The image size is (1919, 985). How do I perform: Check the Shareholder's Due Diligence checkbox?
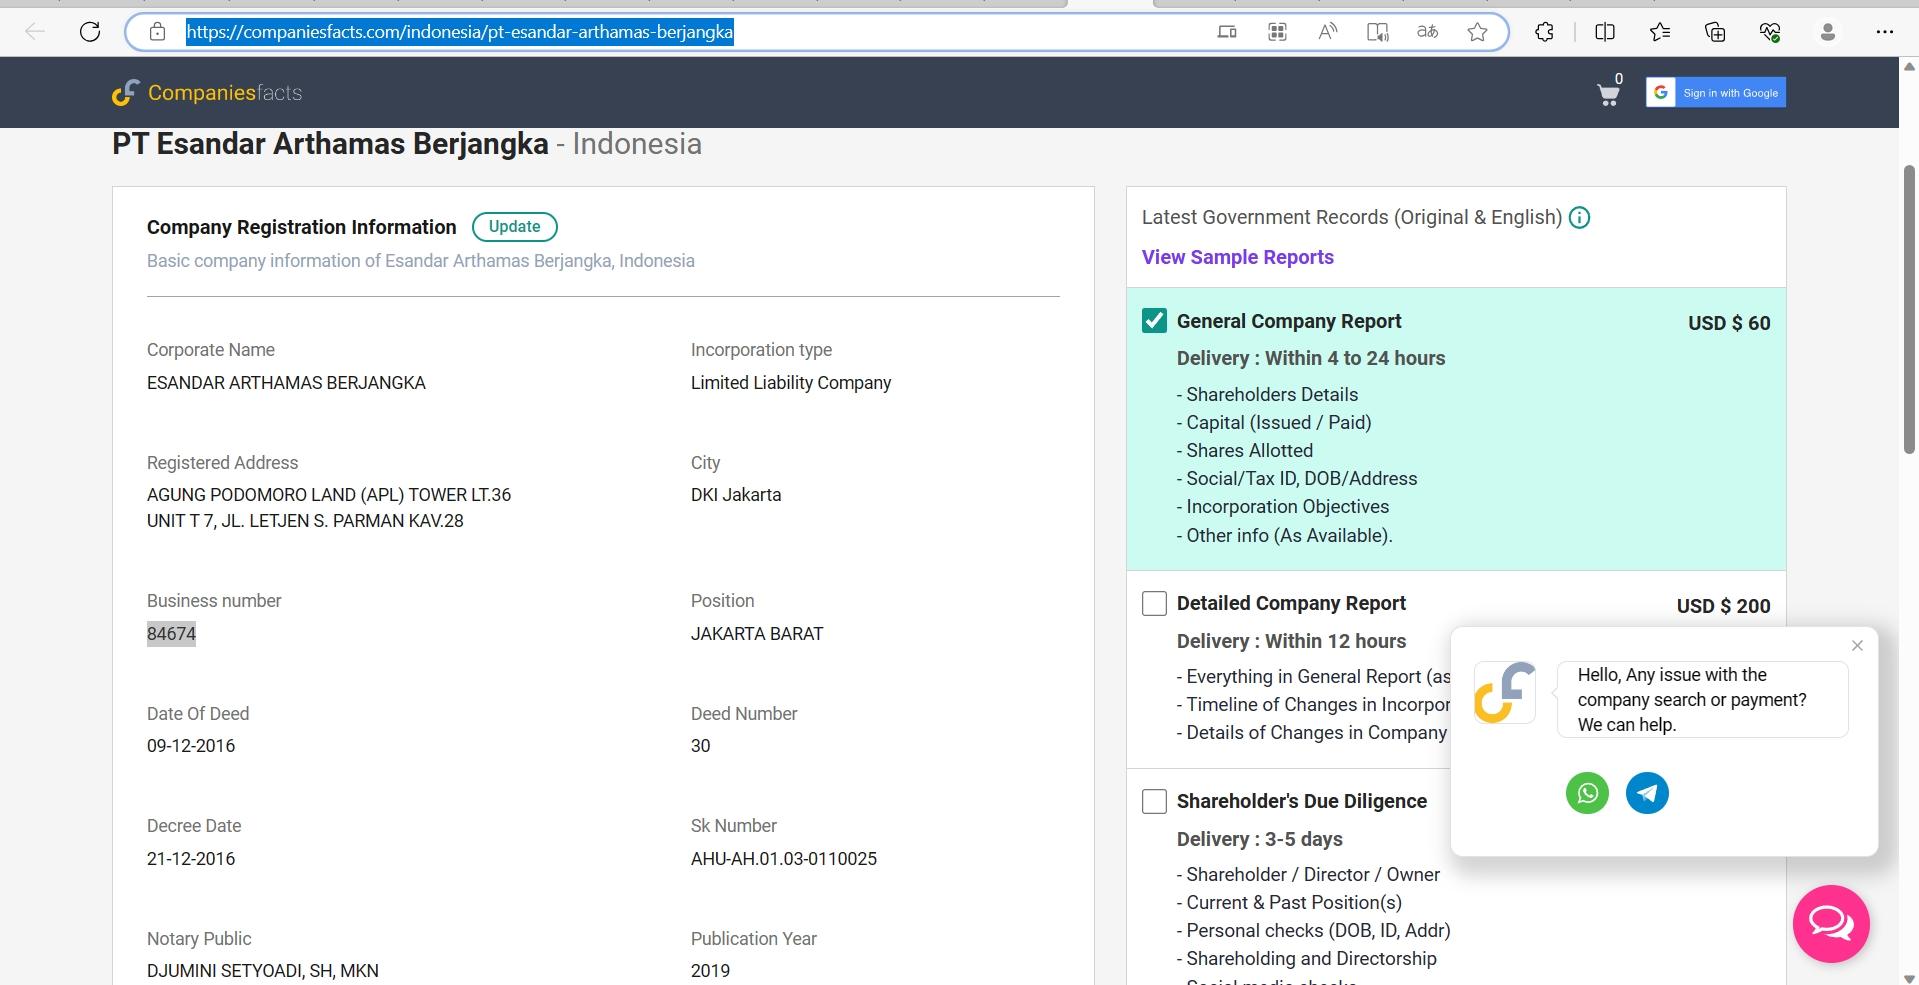coord(1154,802)
